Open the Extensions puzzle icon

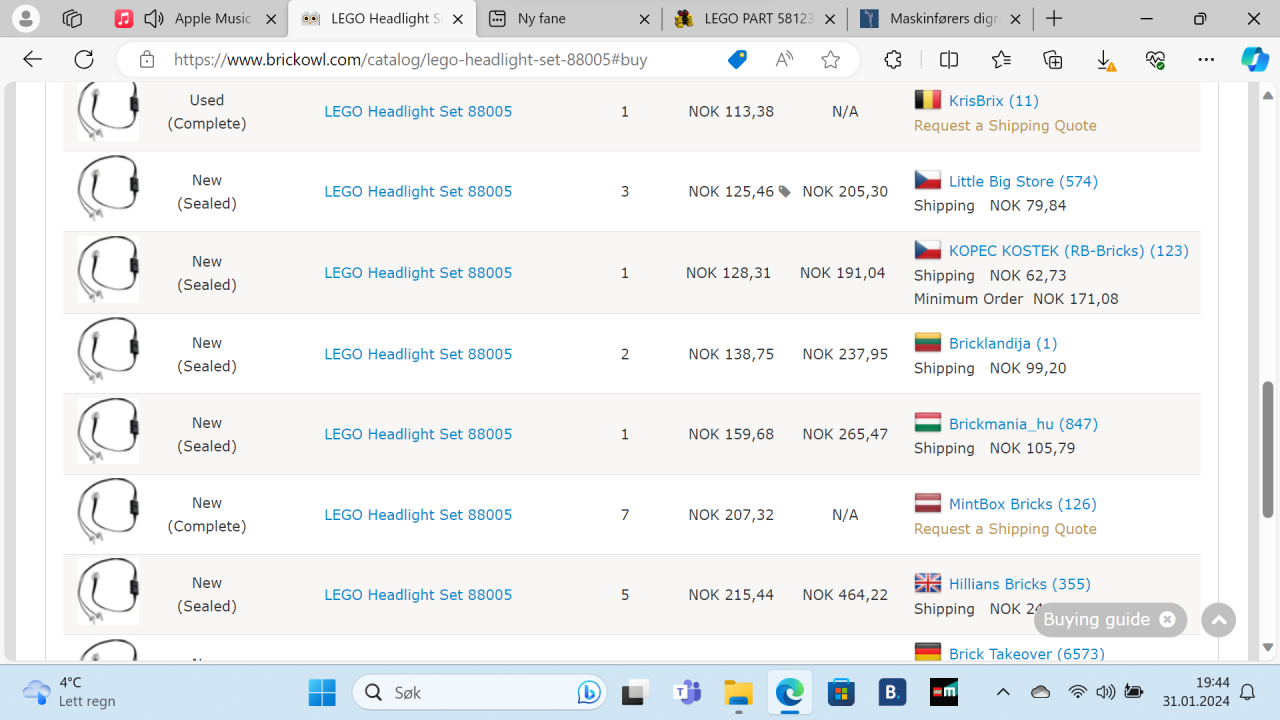[893, 60]
